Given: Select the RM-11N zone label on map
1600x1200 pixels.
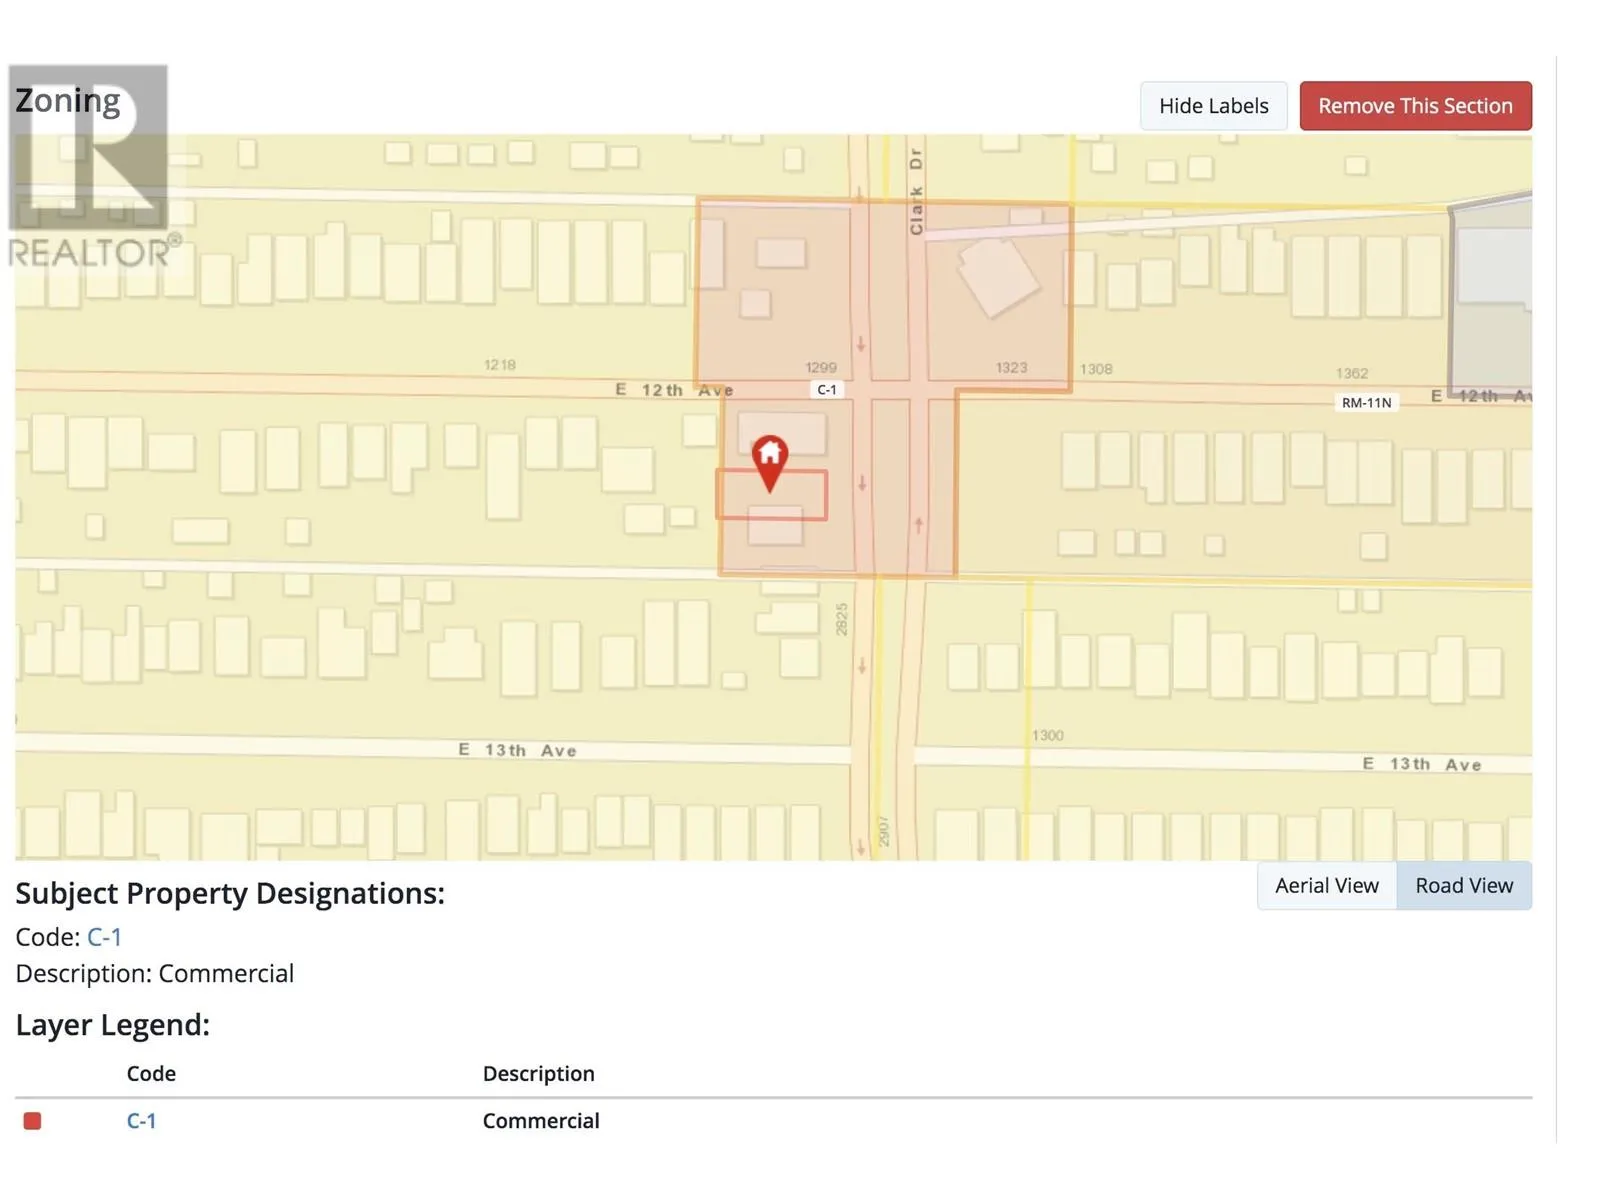Looking at the screenshot, I should [1366, 402].
